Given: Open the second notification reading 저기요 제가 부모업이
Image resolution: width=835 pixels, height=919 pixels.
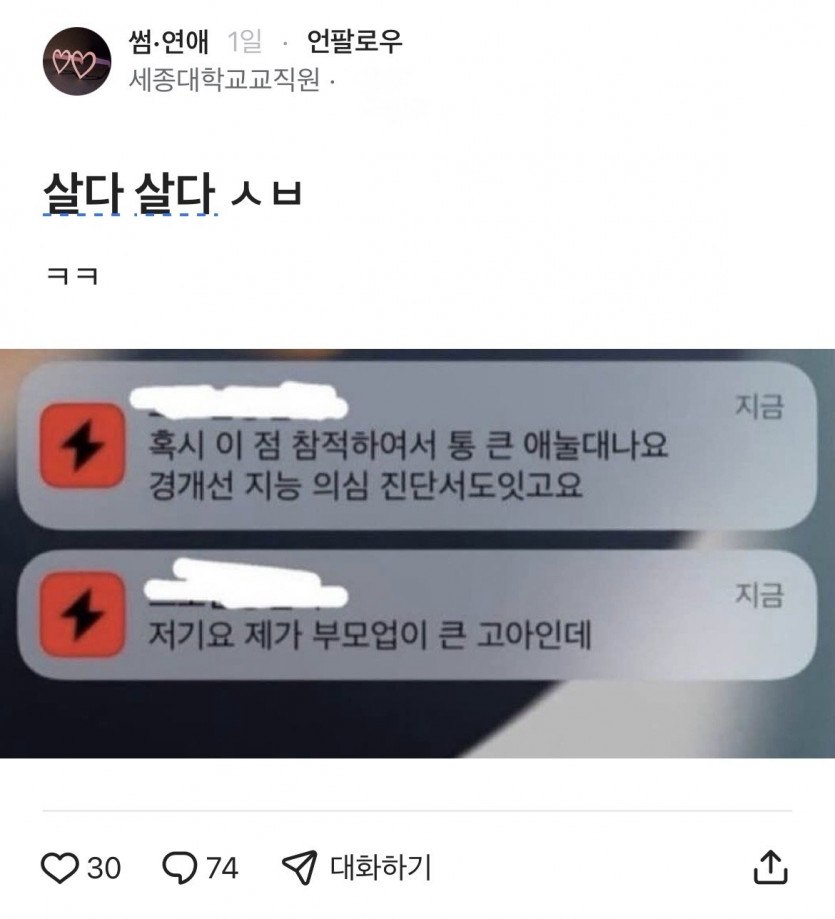Looking at the screenshot, I should tap(417, 614).
